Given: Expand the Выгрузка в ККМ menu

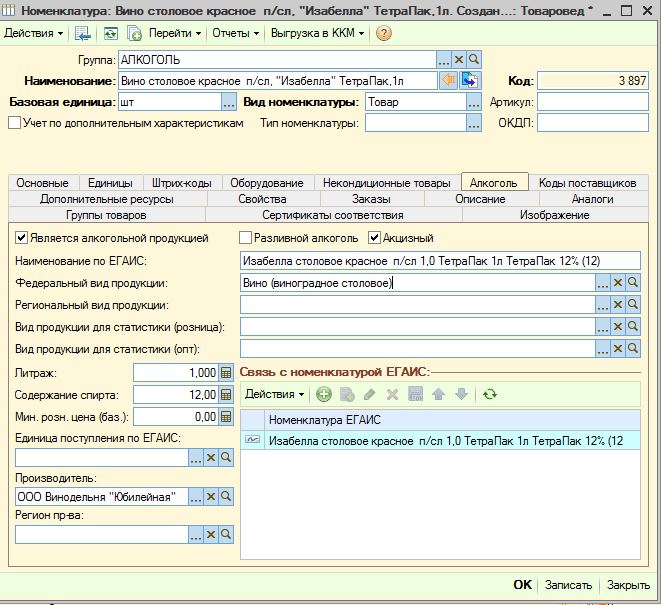Looking at the screenshot, I should (317, 33).
